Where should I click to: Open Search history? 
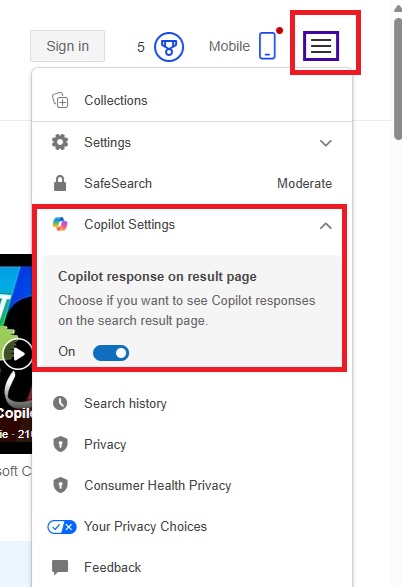[x=192, y=403]
